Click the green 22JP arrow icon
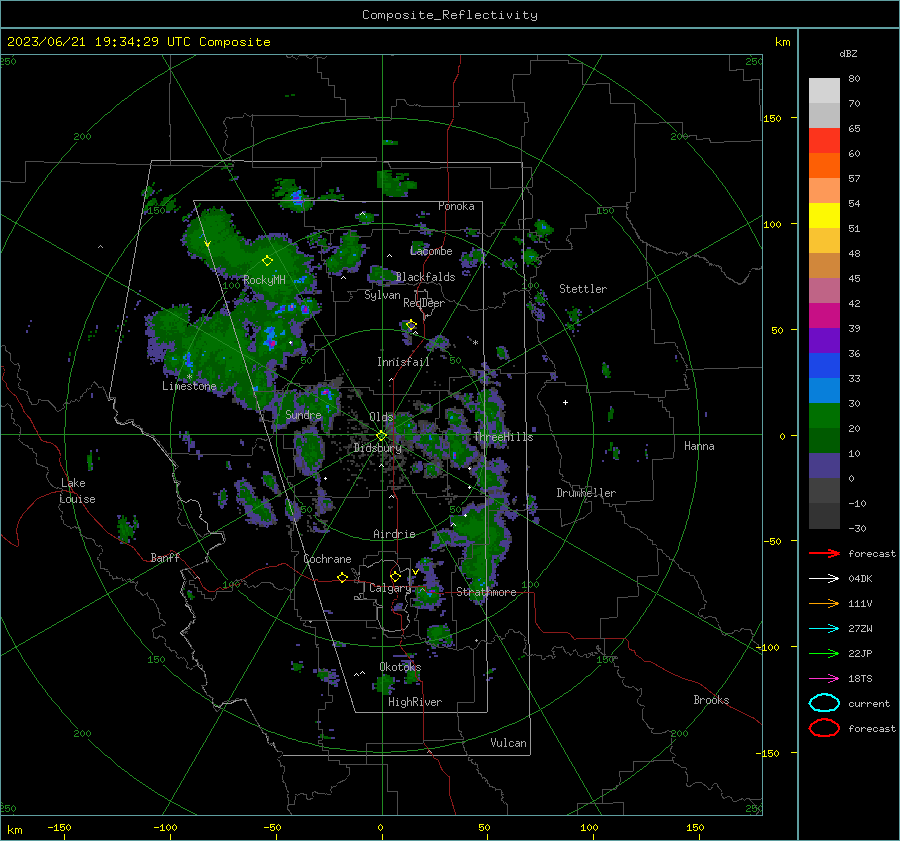 (x=824, y=653)
